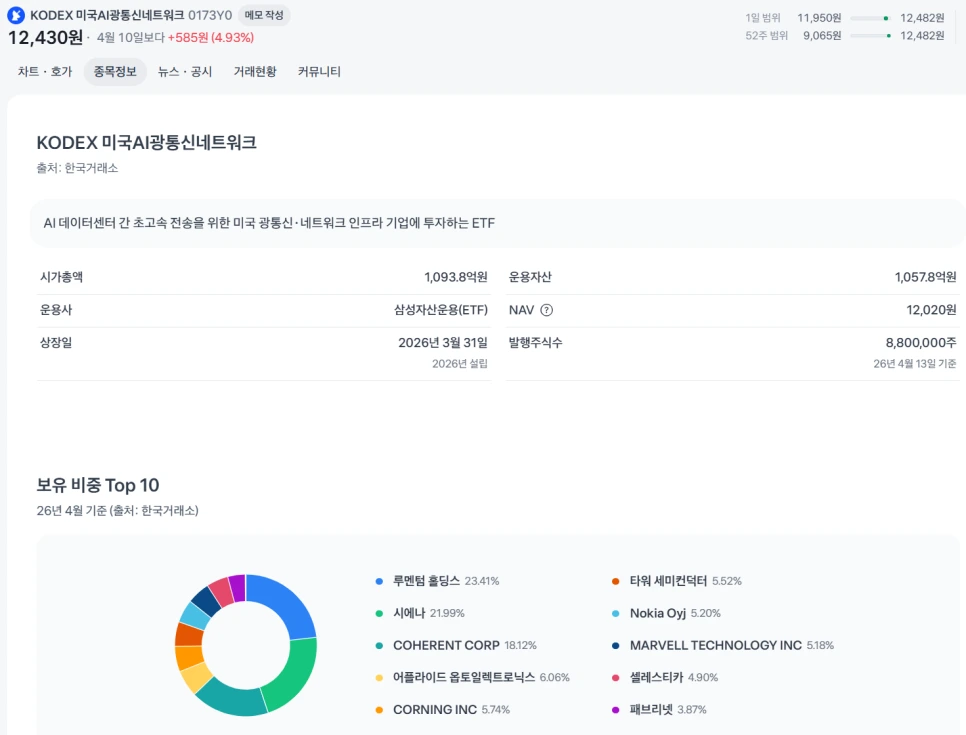The image size is (966, 735).
Task: Click the 운용사 value 삼성자산운용(ETF)
Action: [x=441, y=310]
